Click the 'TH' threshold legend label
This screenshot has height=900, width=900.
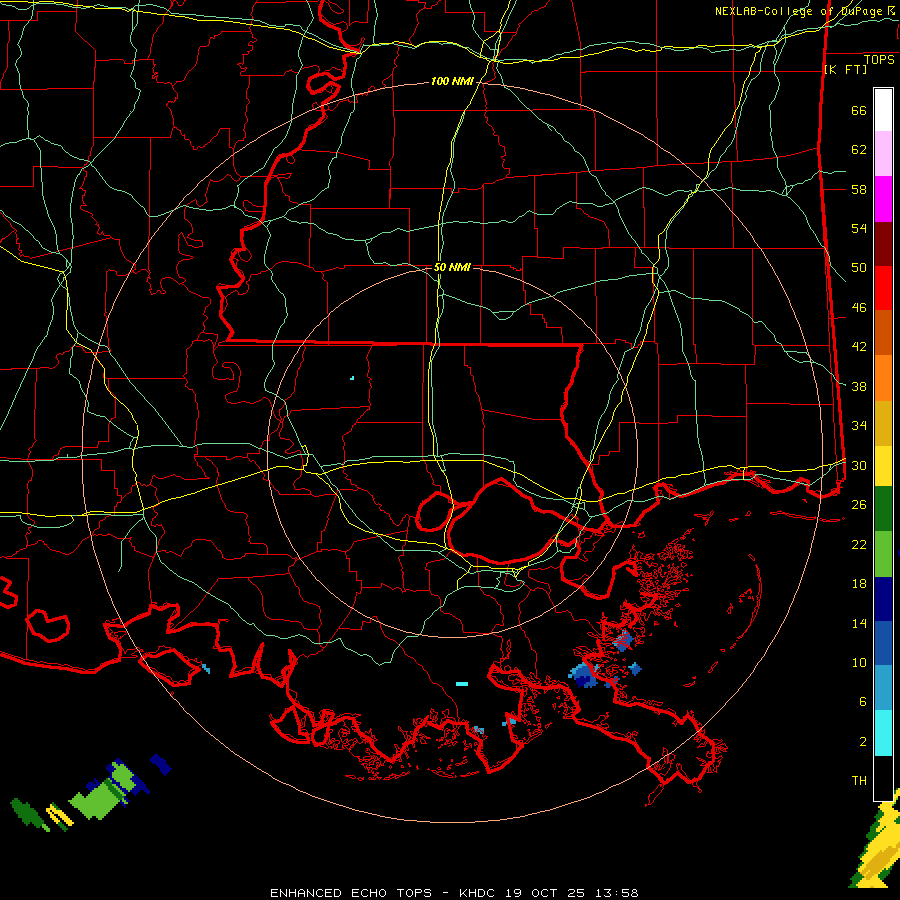pos(859,781)
